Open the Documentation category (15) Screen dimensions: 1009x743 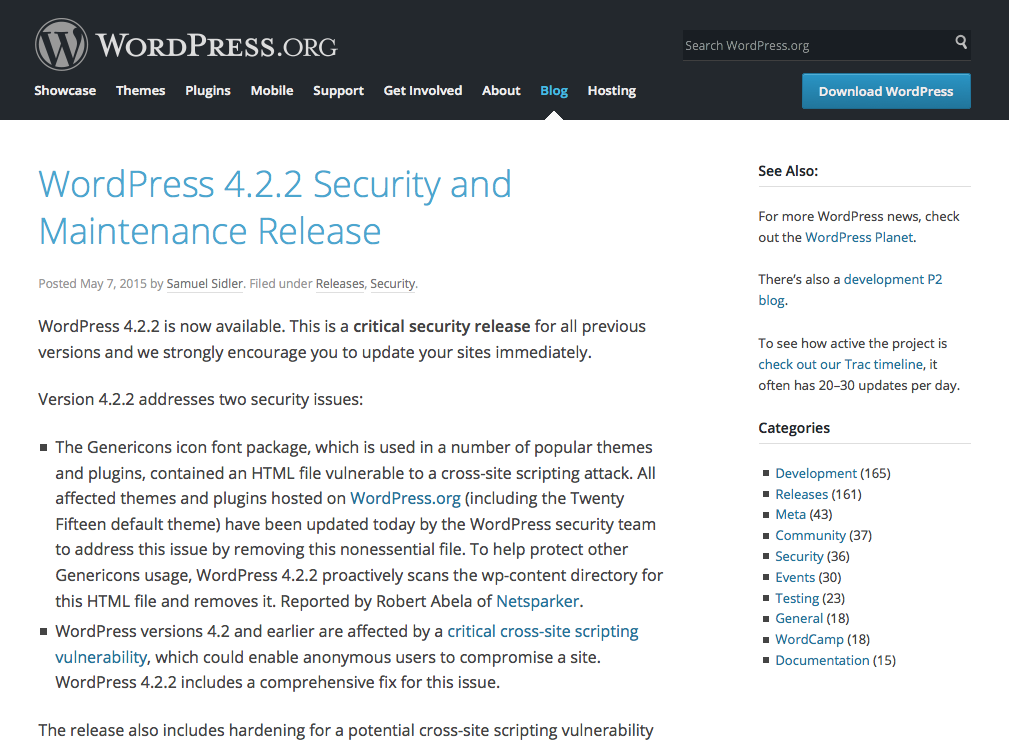click(822, 661)
